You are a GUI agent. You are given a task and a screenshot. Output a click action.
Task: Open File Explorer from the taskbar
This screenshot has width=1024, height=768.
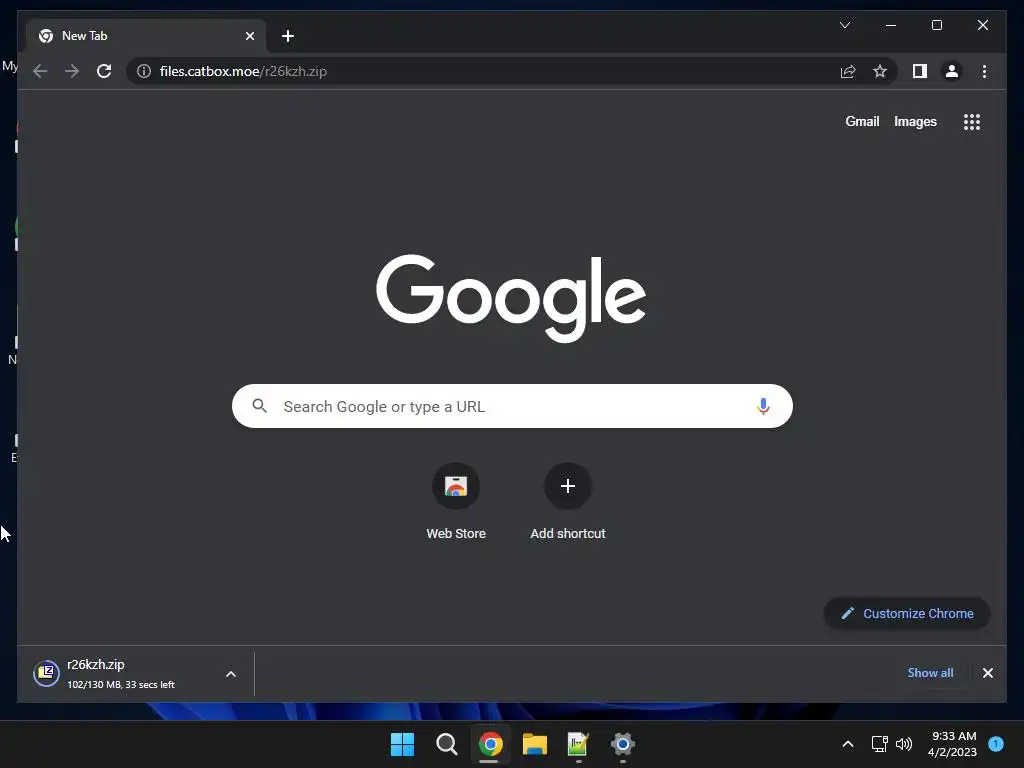pyautogui.click(x=534, y=744)
